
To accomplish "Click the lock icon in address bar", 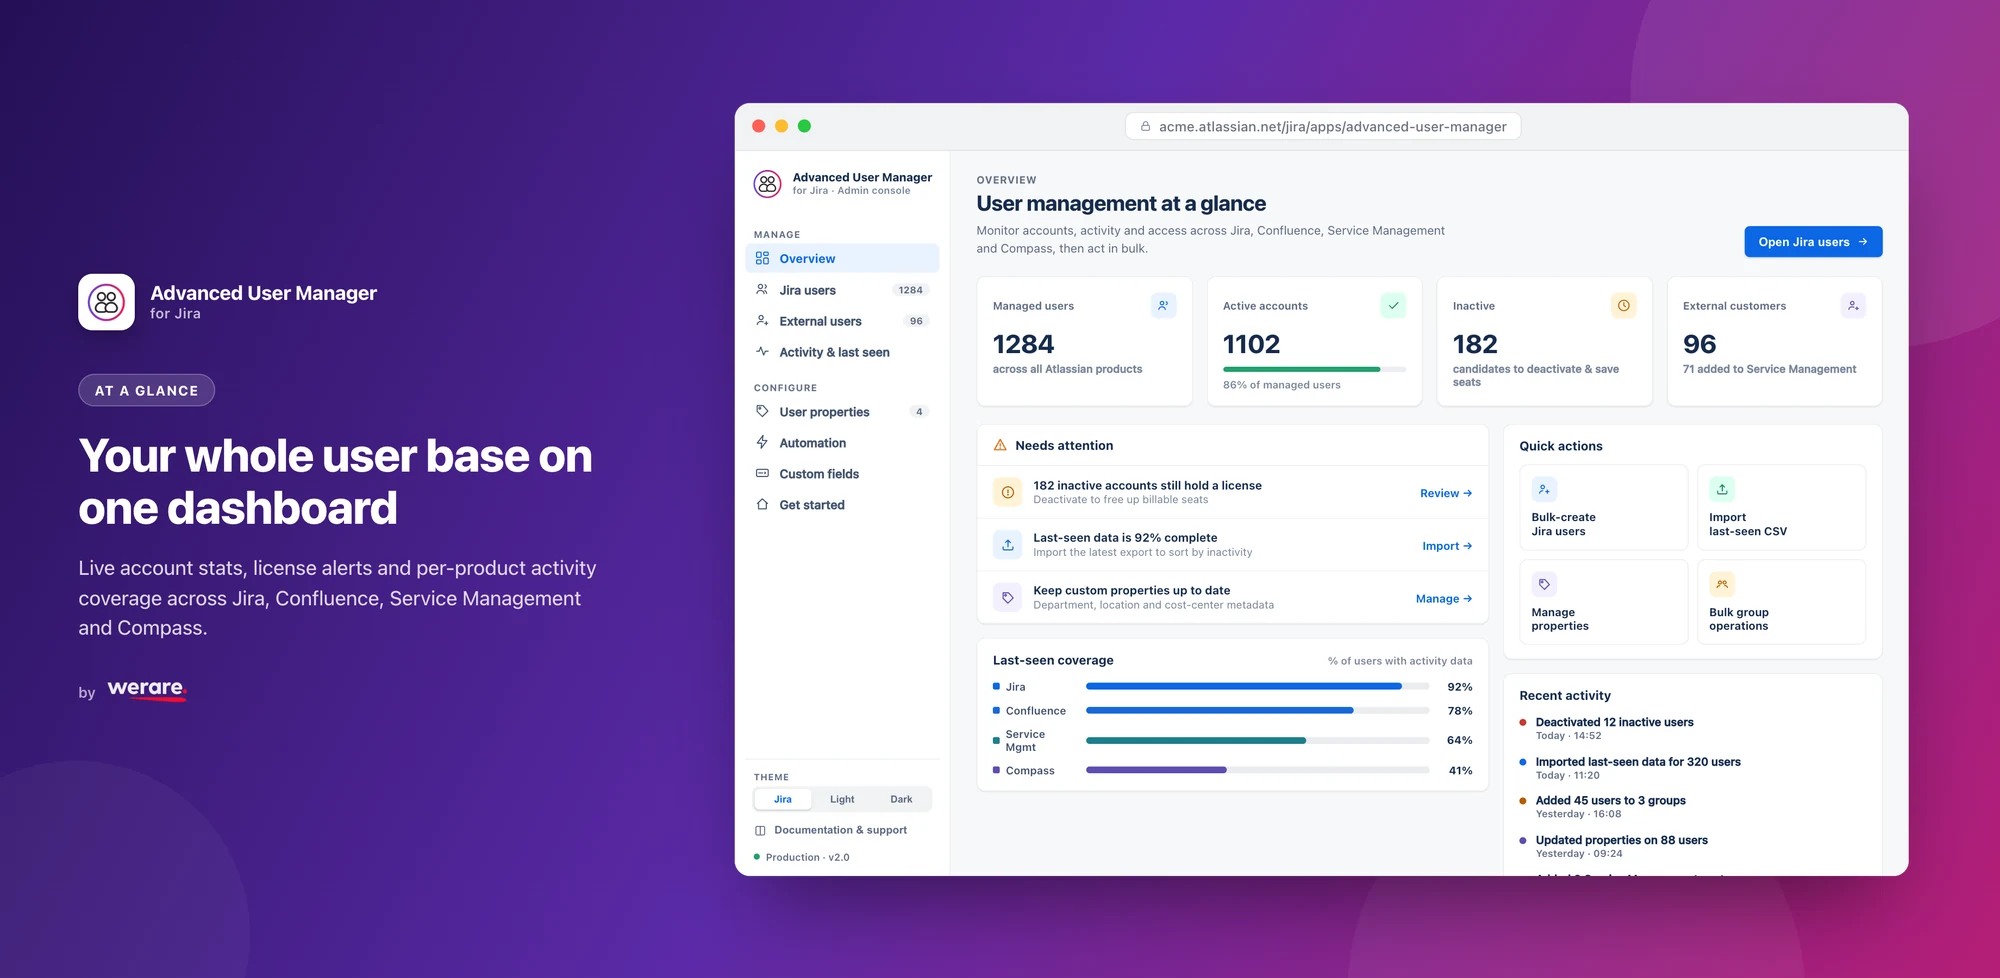I will point(1146,126).
